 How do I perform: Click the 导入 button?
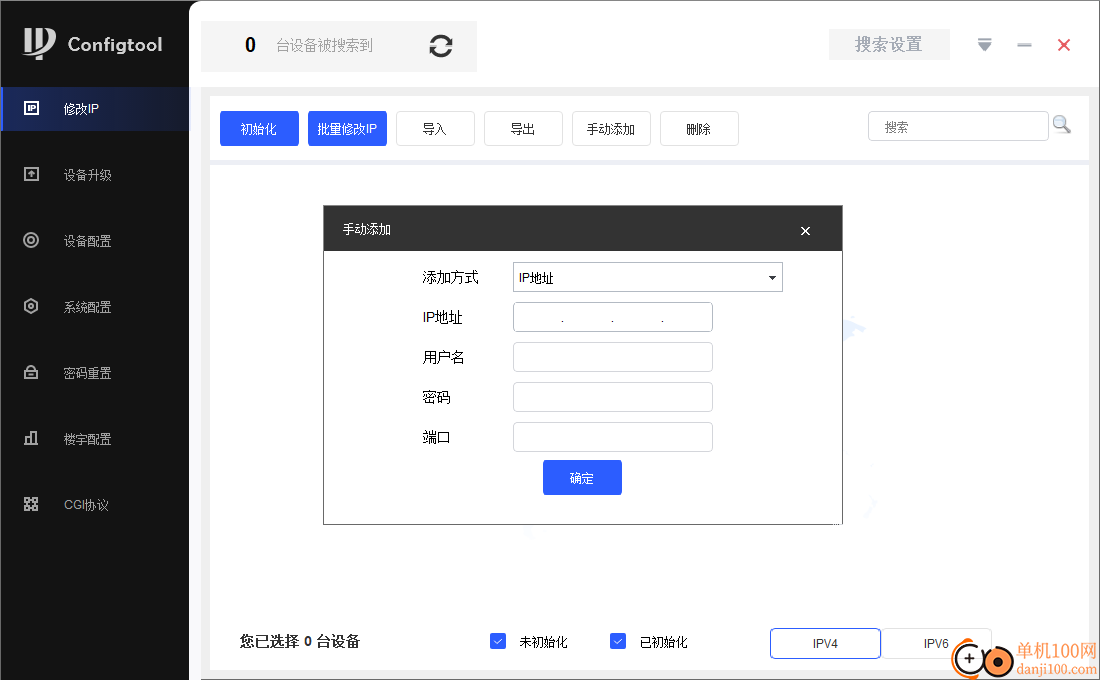435,128
